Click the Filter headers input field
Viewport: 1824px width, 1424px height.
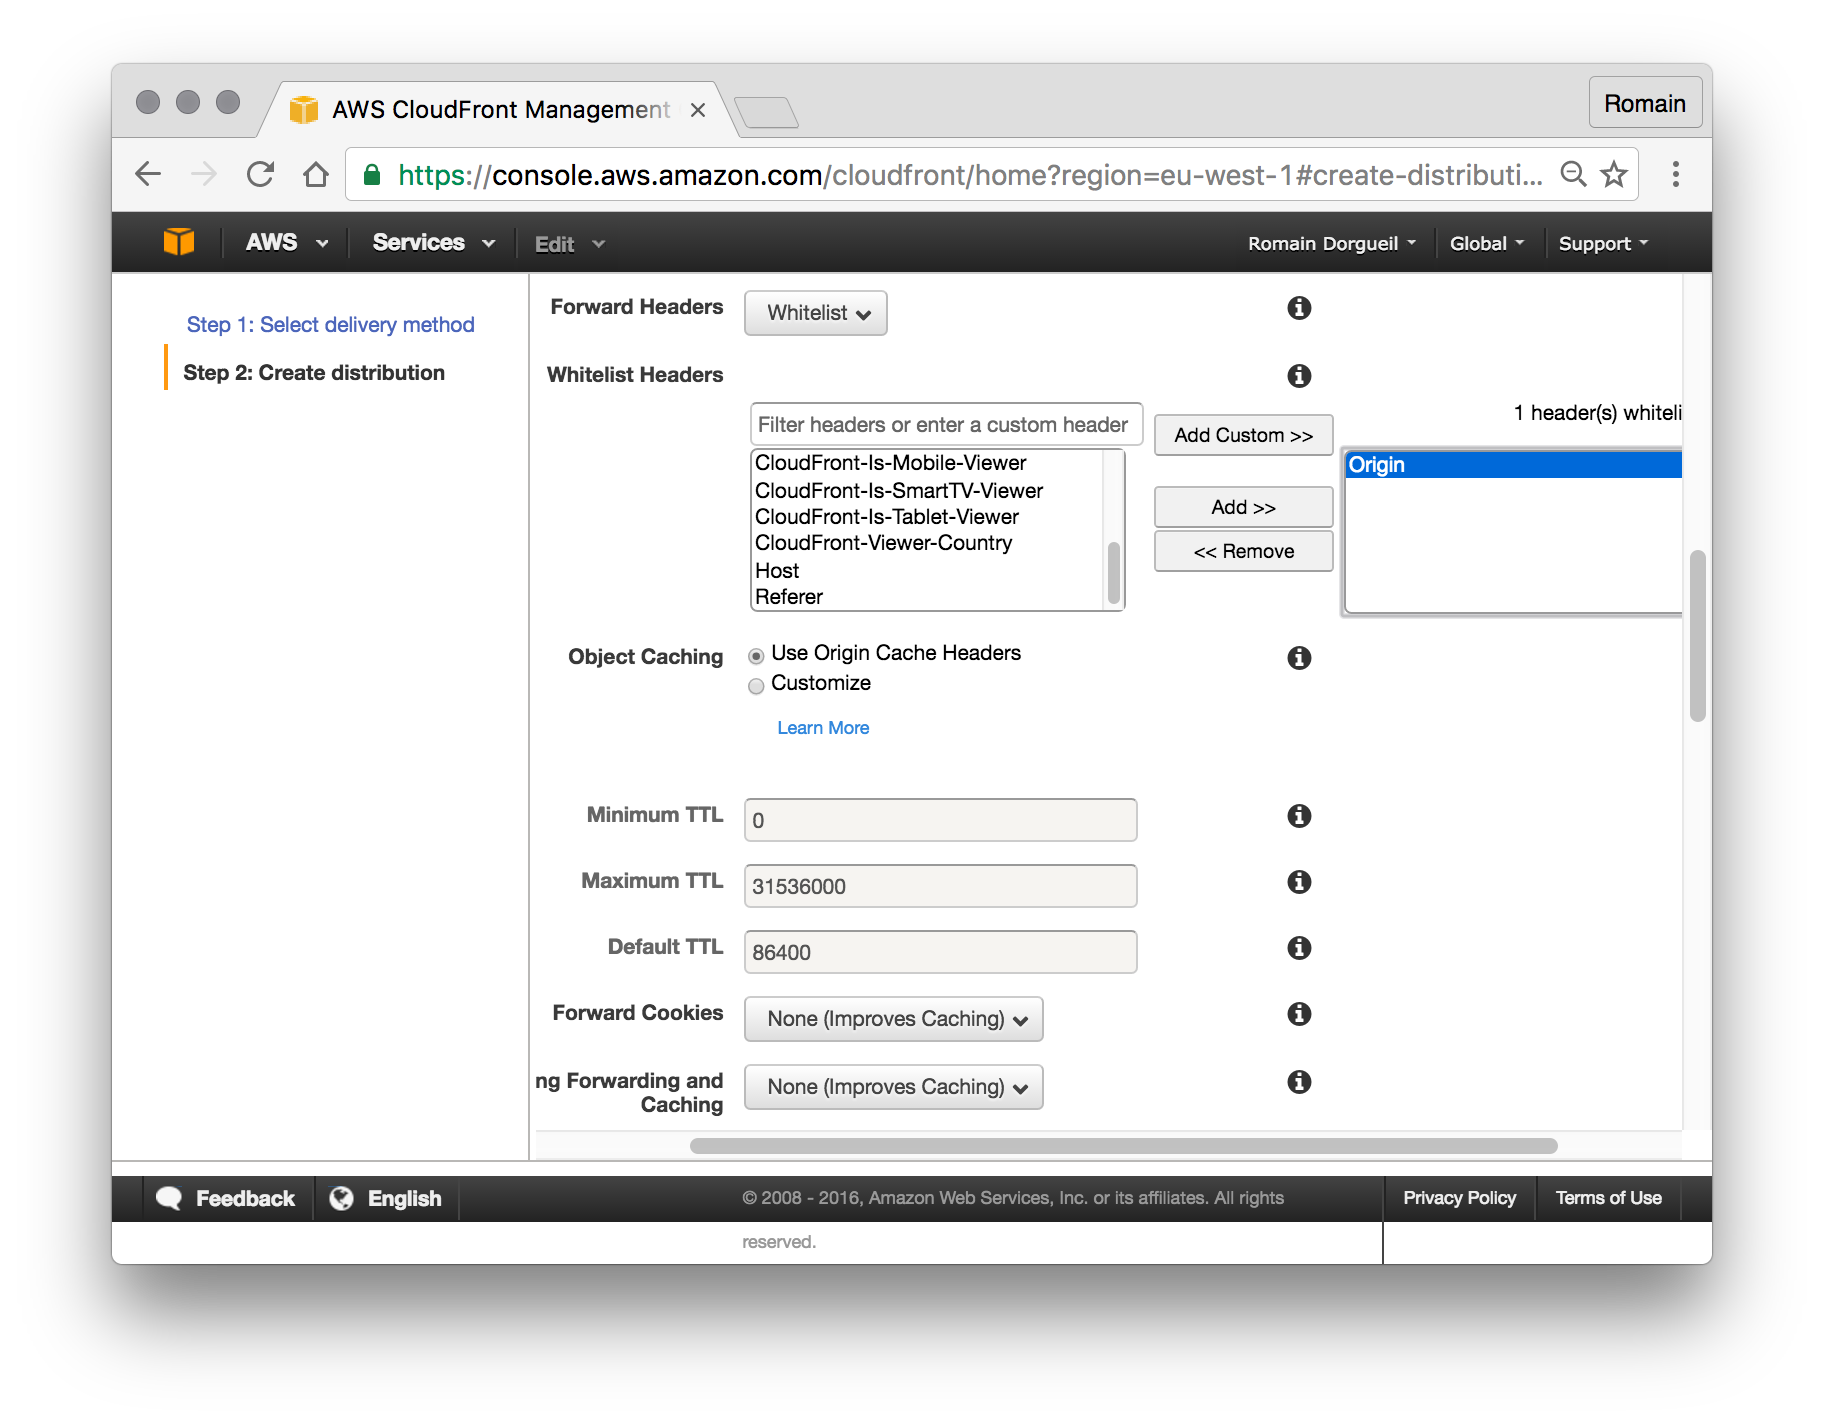pos(944,424)
